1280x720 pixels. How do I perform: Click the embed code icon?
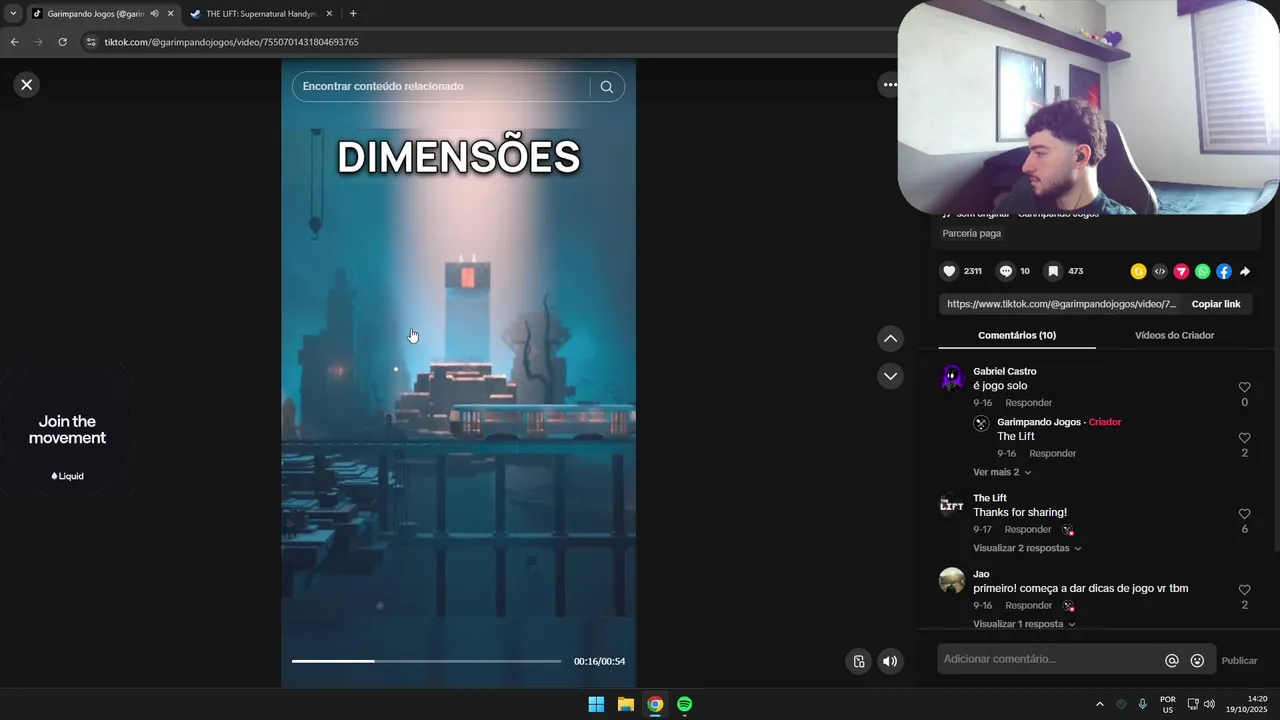[x=1160, y=271]
